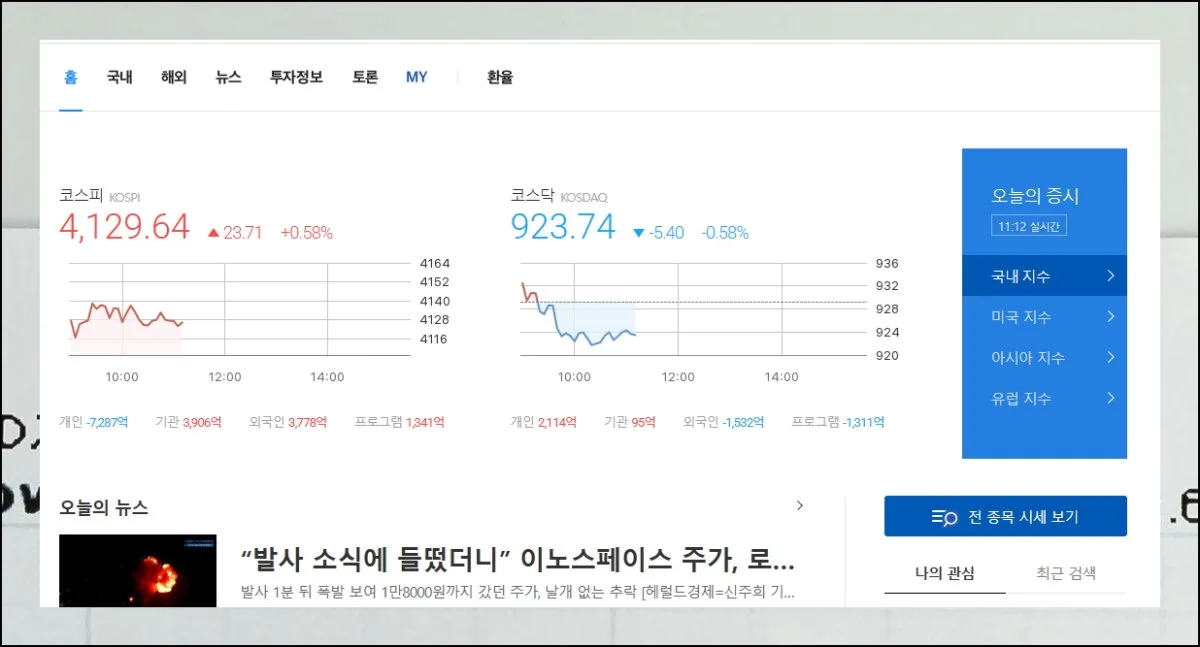
Task: Open the MY tab
Action: pos(416,77)
